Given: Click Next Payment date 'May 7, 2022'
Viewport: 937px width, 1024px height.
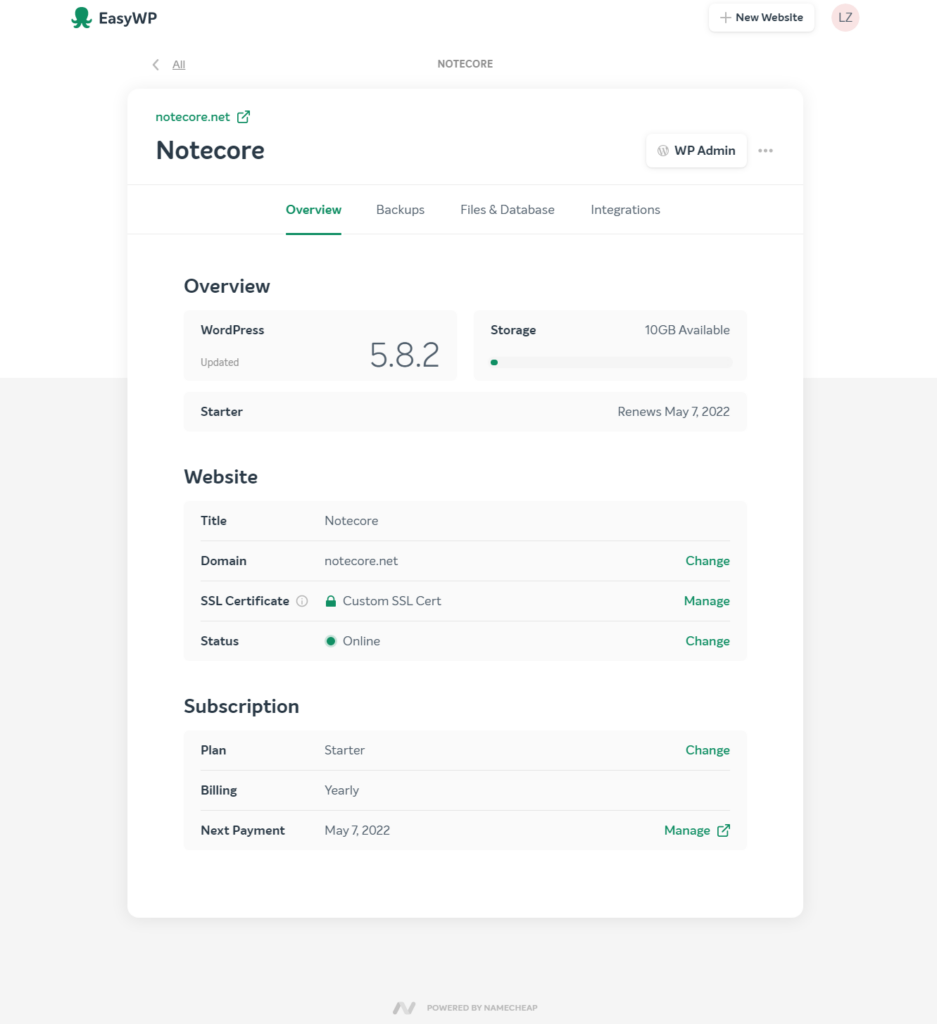Looking at the screenshot, I should pos(357,831).
